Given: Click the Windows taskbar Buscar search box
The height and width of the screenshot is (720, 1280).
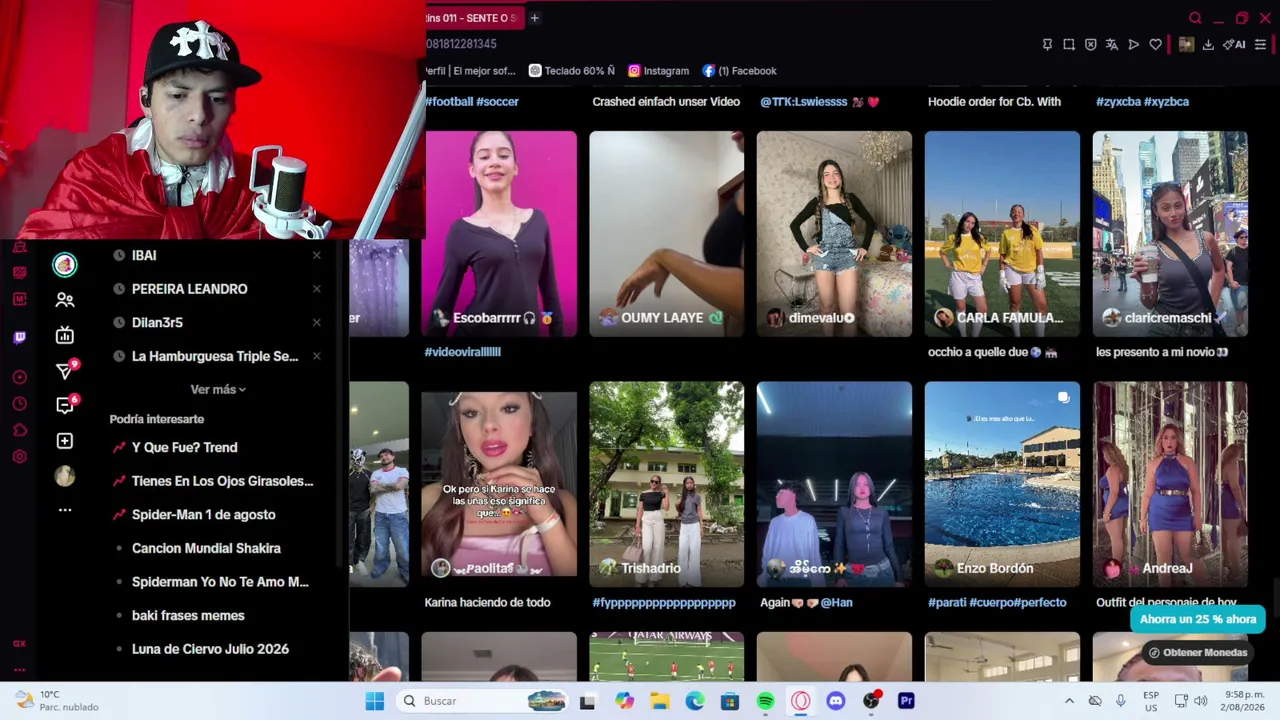Looking at the screenshot, I should (480, 701).
